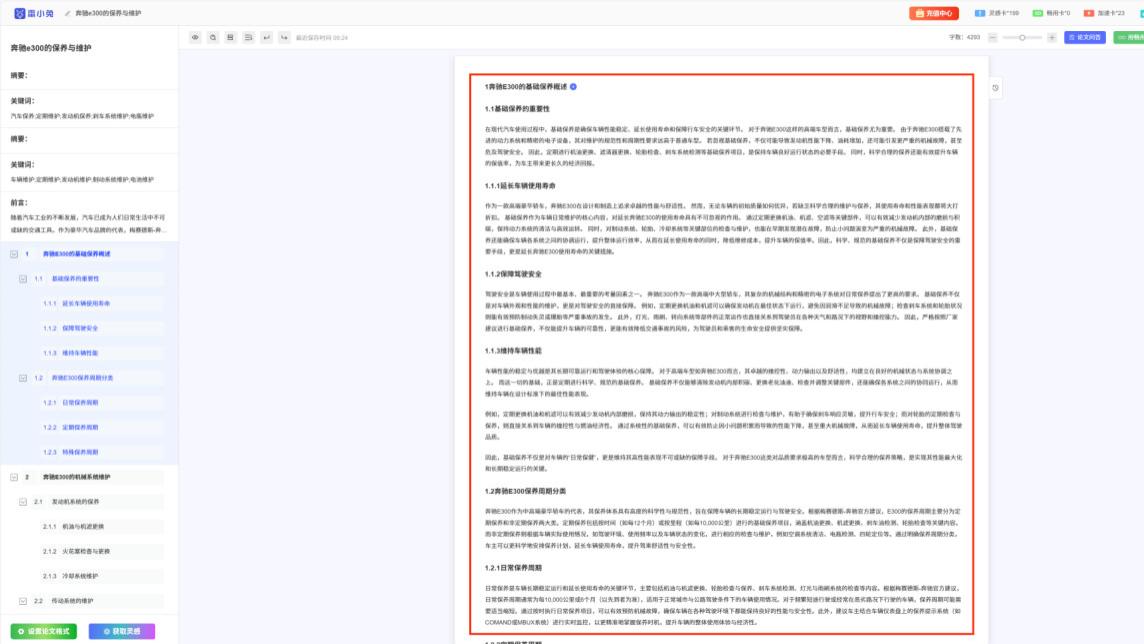This screenshot has width=1144, height=644.
Task: Collapse section 2.1 发动机系统的保养
Action: pos(23,502)
